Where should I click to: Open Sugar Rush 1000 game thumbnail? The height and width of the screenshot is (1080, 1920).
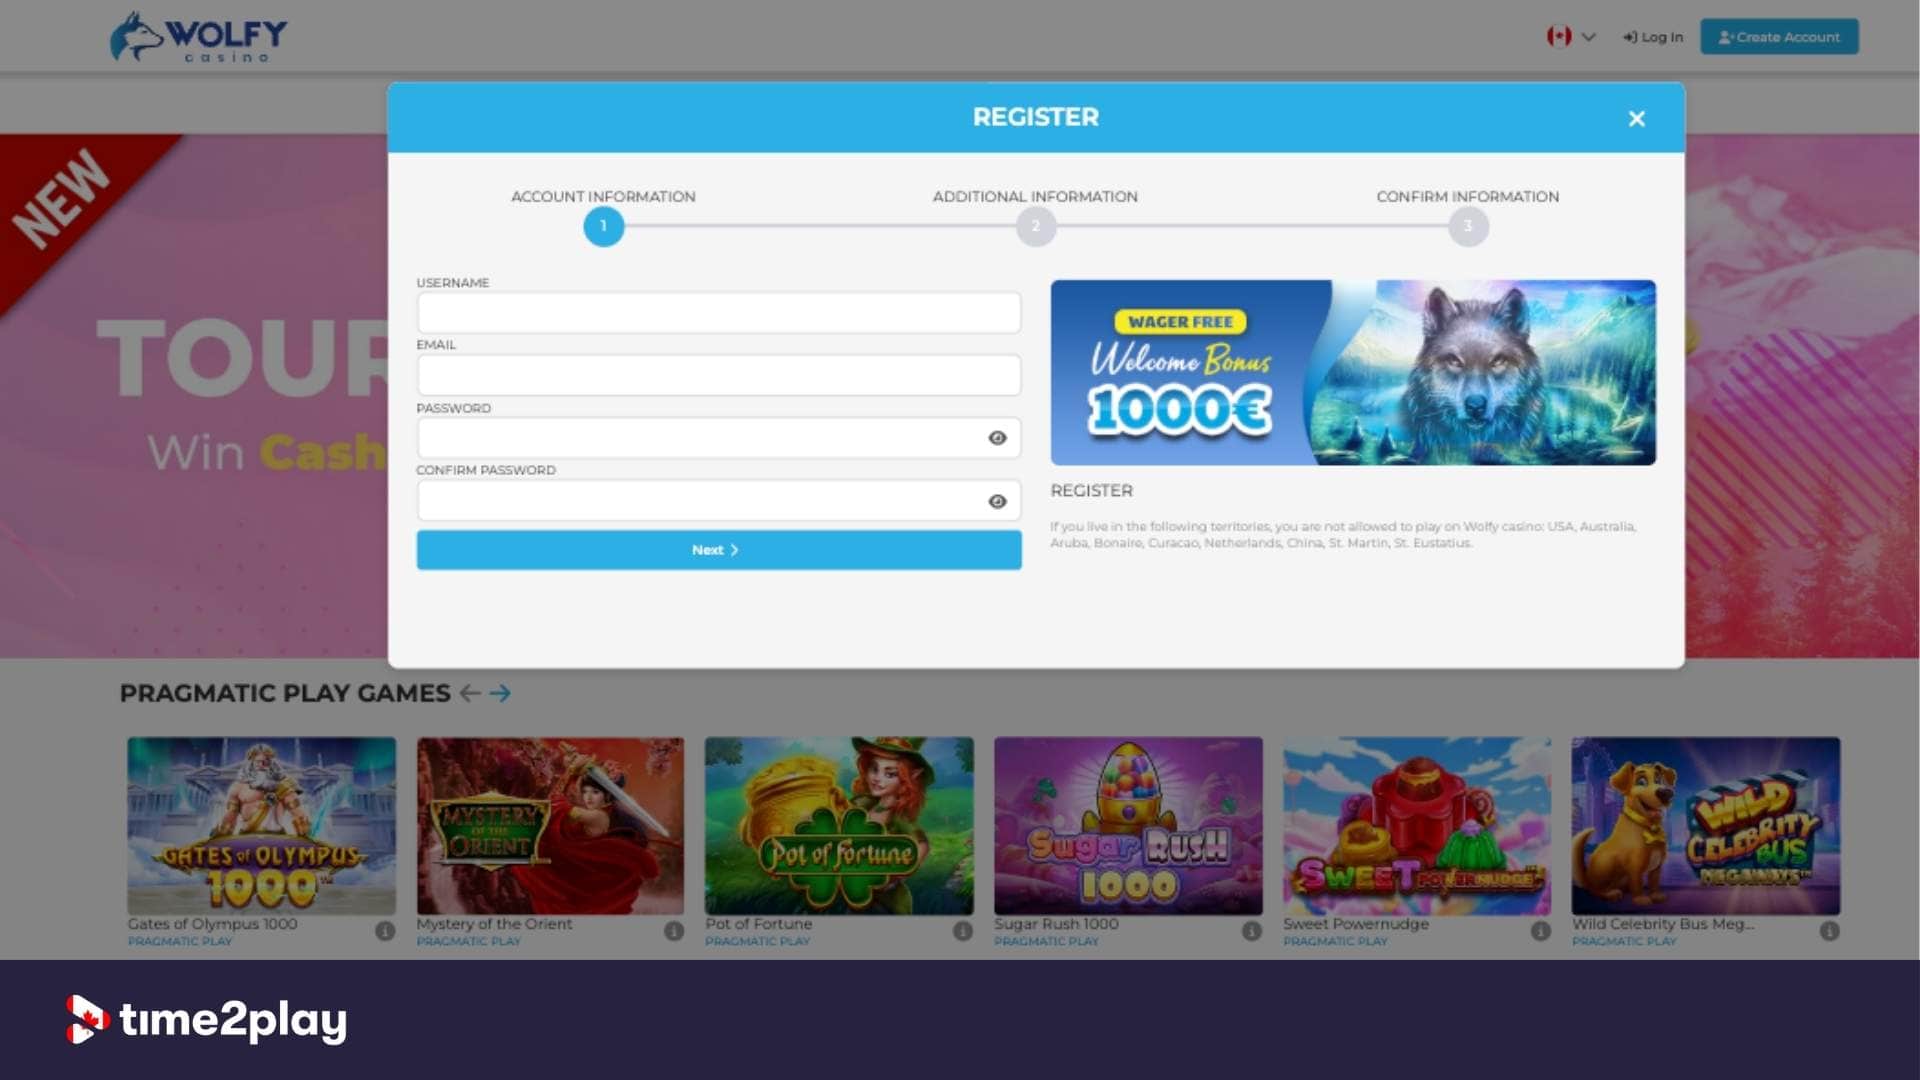click(x=1128, y=826)
